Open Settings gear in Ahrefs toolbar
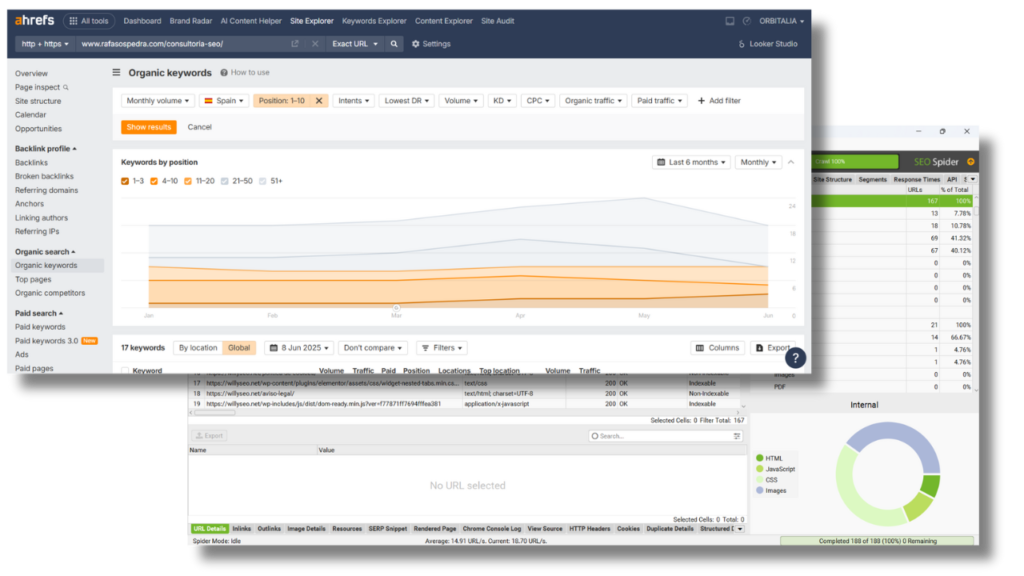 pos(431,44)
